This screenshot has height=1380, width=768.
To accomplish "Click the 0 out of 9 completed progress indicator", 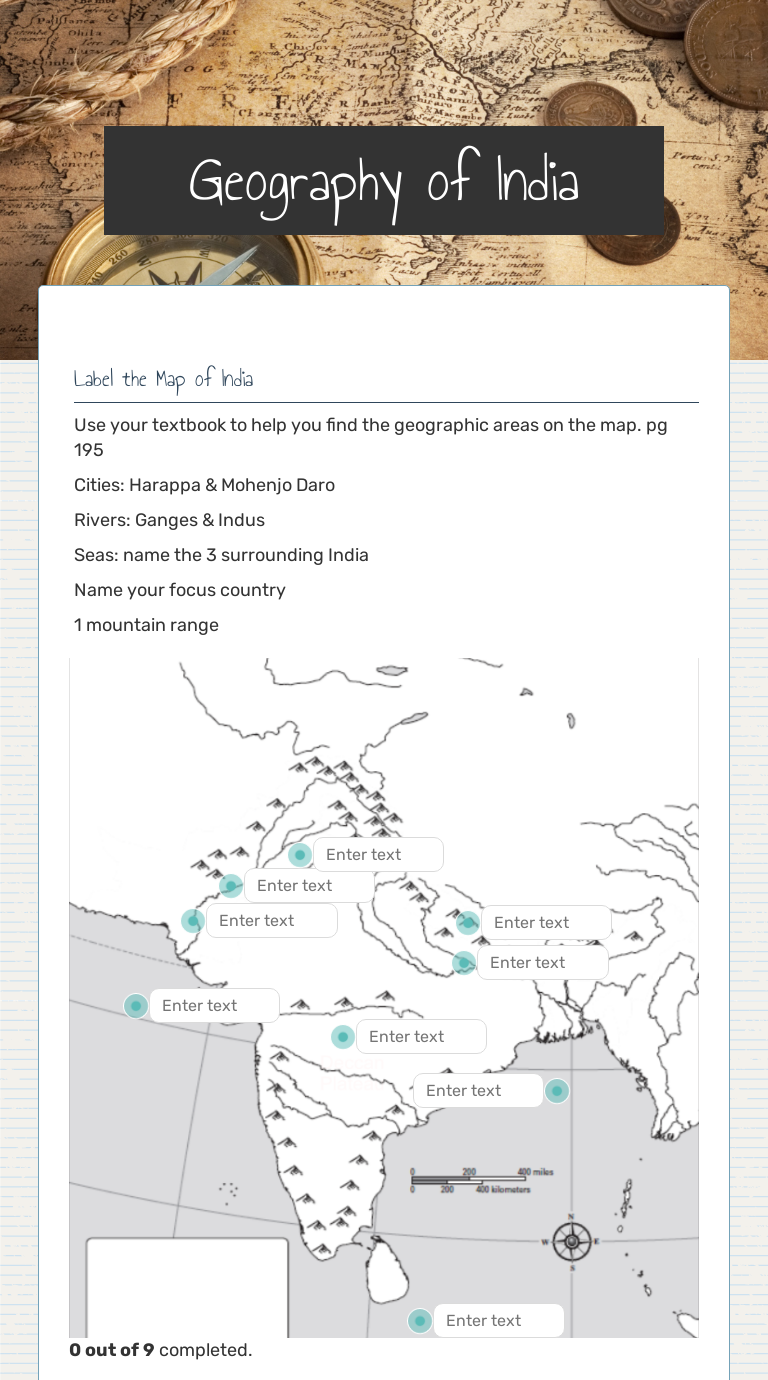I will 161,1350.
